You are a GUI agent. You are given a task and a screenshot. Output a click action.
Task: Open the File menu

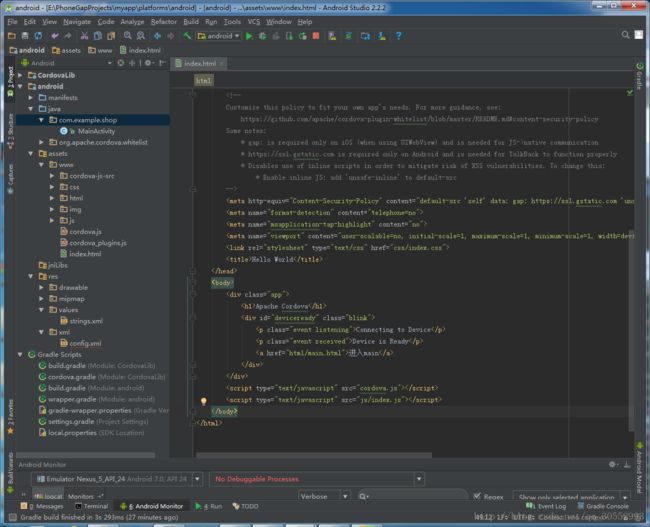tap(12, 22)
